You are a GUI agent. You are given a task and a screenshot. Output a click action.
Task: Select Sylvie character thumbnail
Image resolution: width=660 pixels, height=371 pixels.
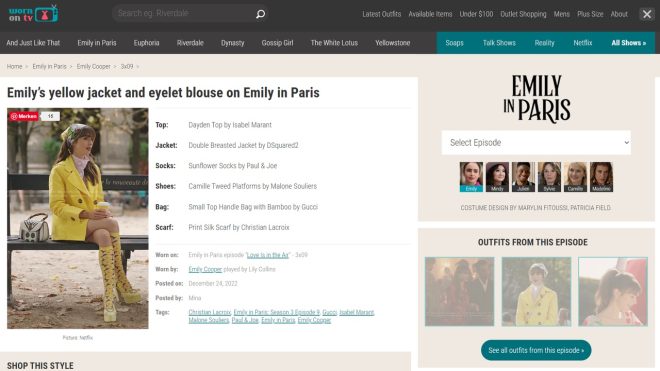[x=549, y=177]
